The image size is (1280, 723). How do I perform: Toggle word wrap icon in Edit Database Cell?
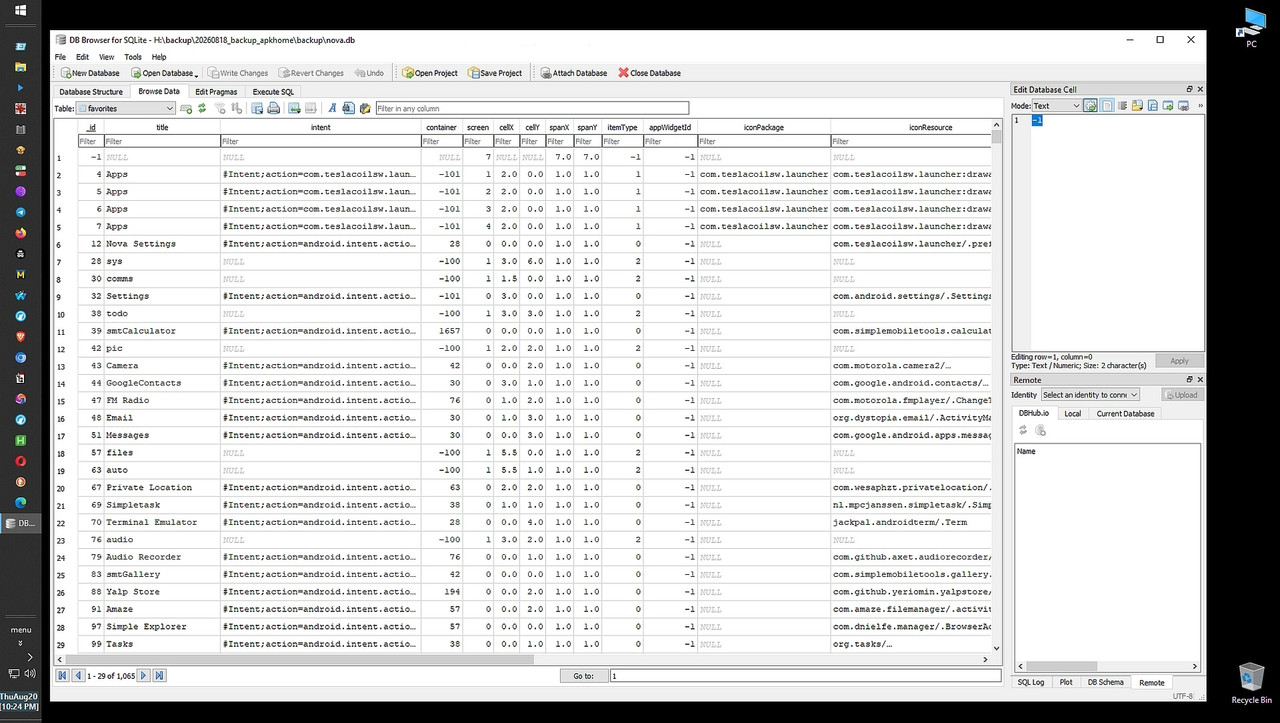(1107, 105)
